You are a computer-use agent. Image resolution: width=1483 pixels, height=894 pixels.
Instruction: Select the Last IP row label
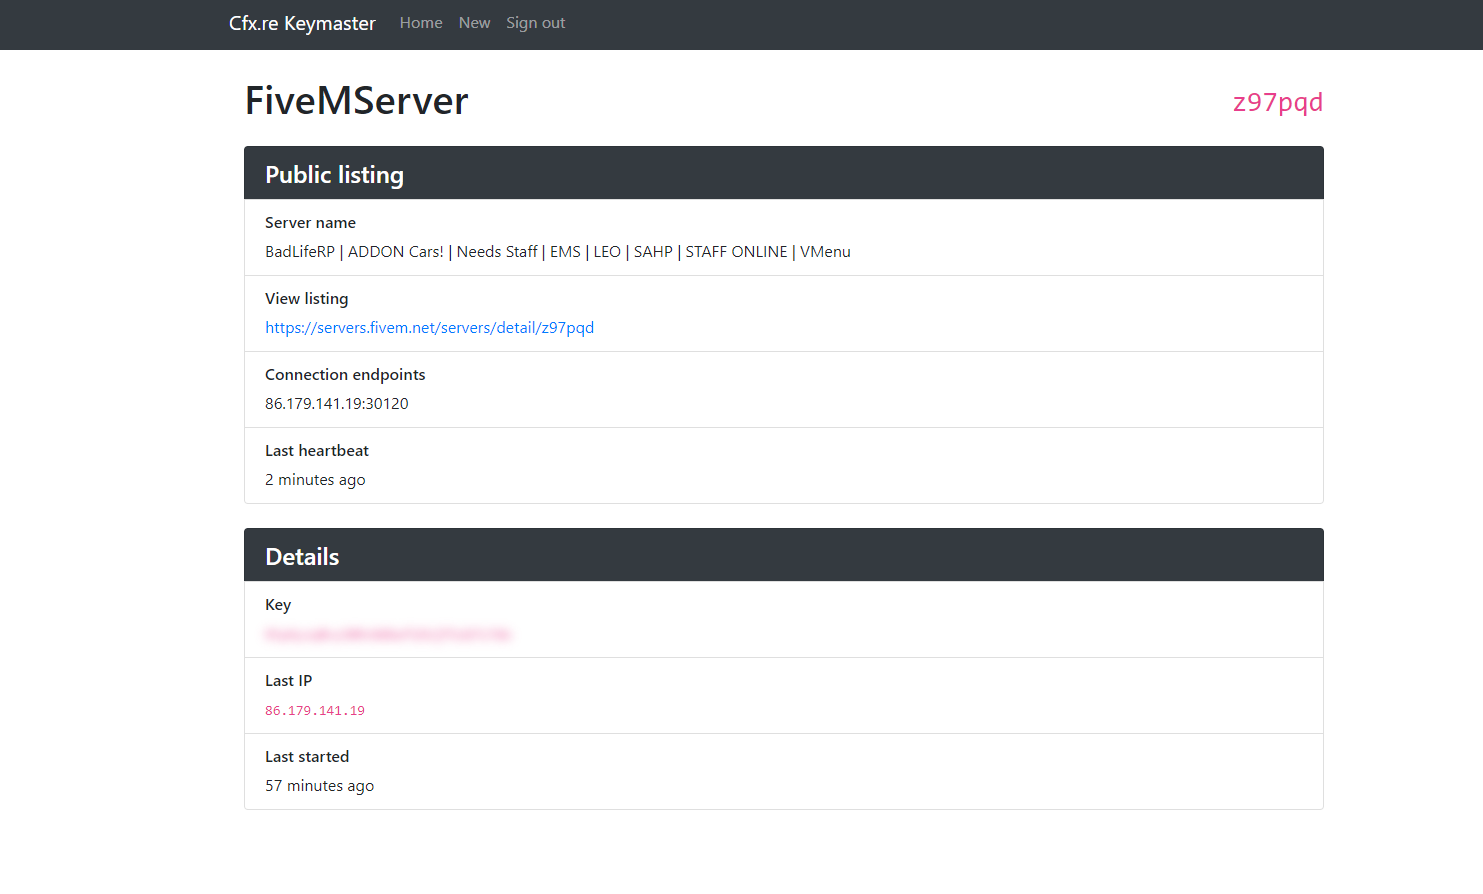coord(288,680)
